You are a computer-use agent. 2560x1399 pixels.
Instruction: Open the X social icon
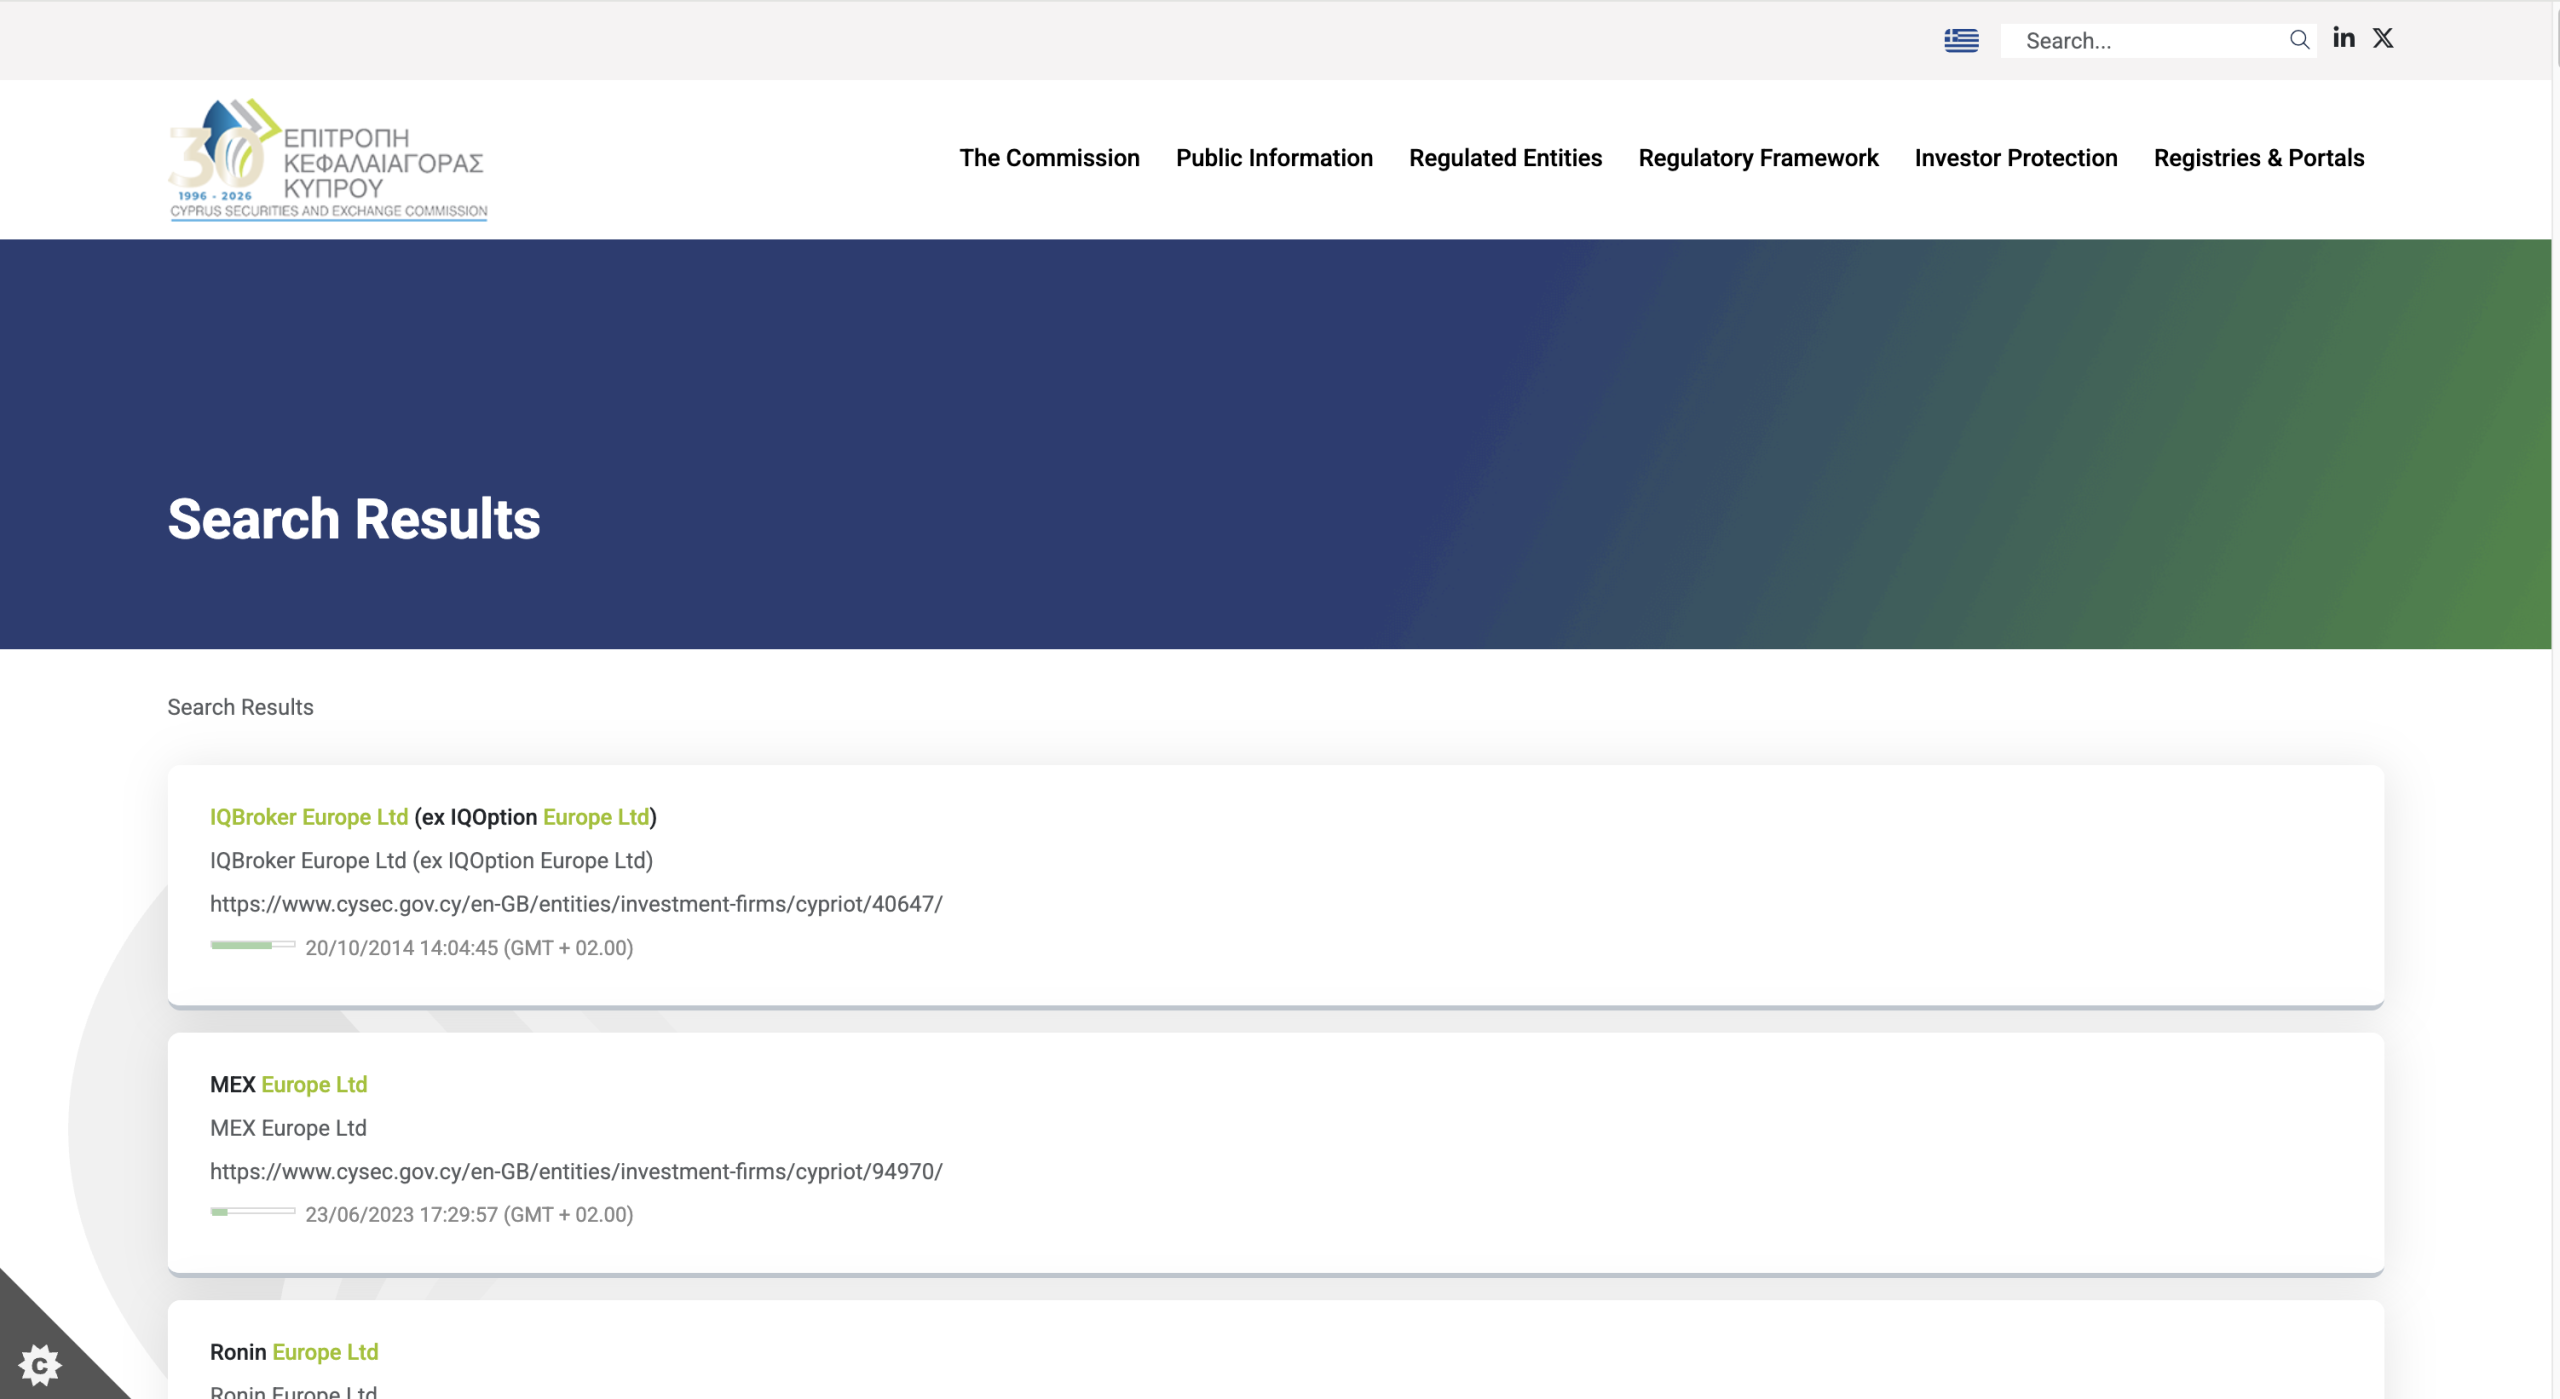pyautogui.click(x=2383, y=38)
